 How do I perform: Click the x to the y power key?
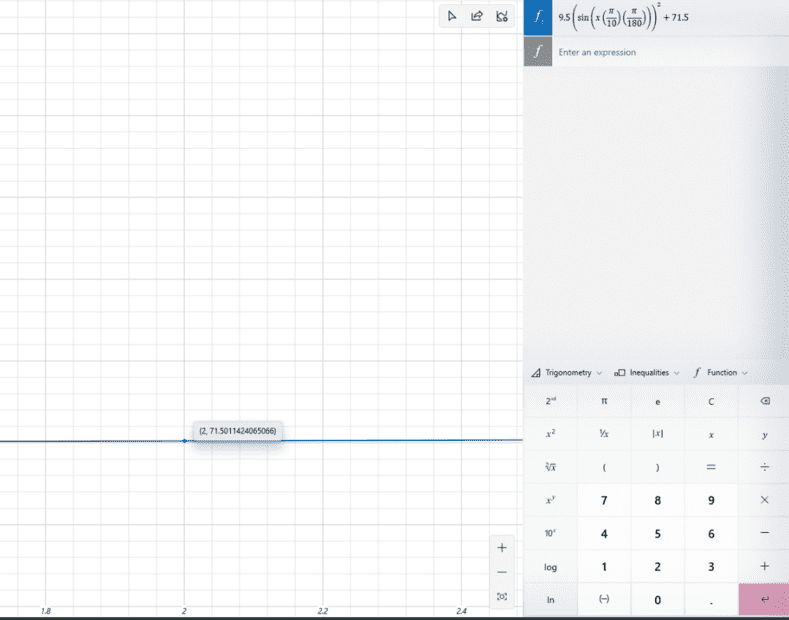click(550, 500)
